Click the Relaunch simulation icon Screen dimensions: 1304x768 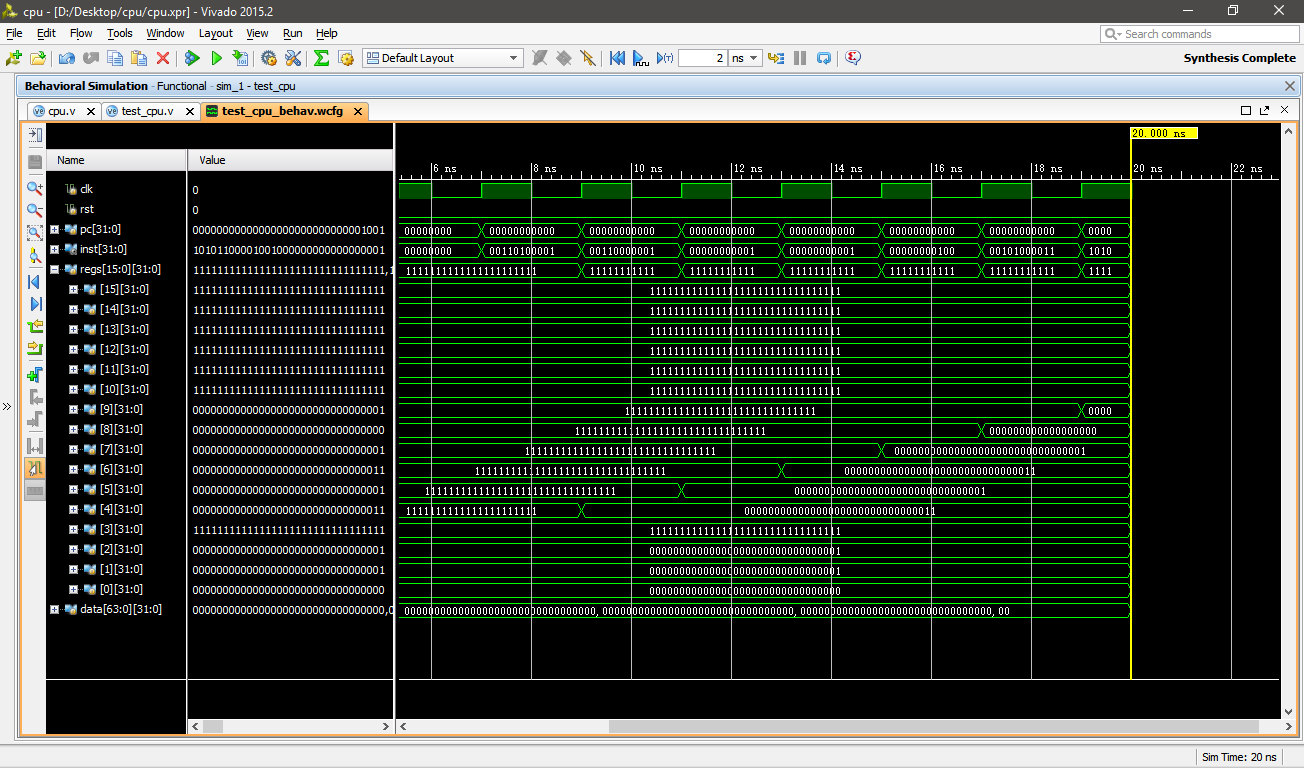[x=824, y=58]
